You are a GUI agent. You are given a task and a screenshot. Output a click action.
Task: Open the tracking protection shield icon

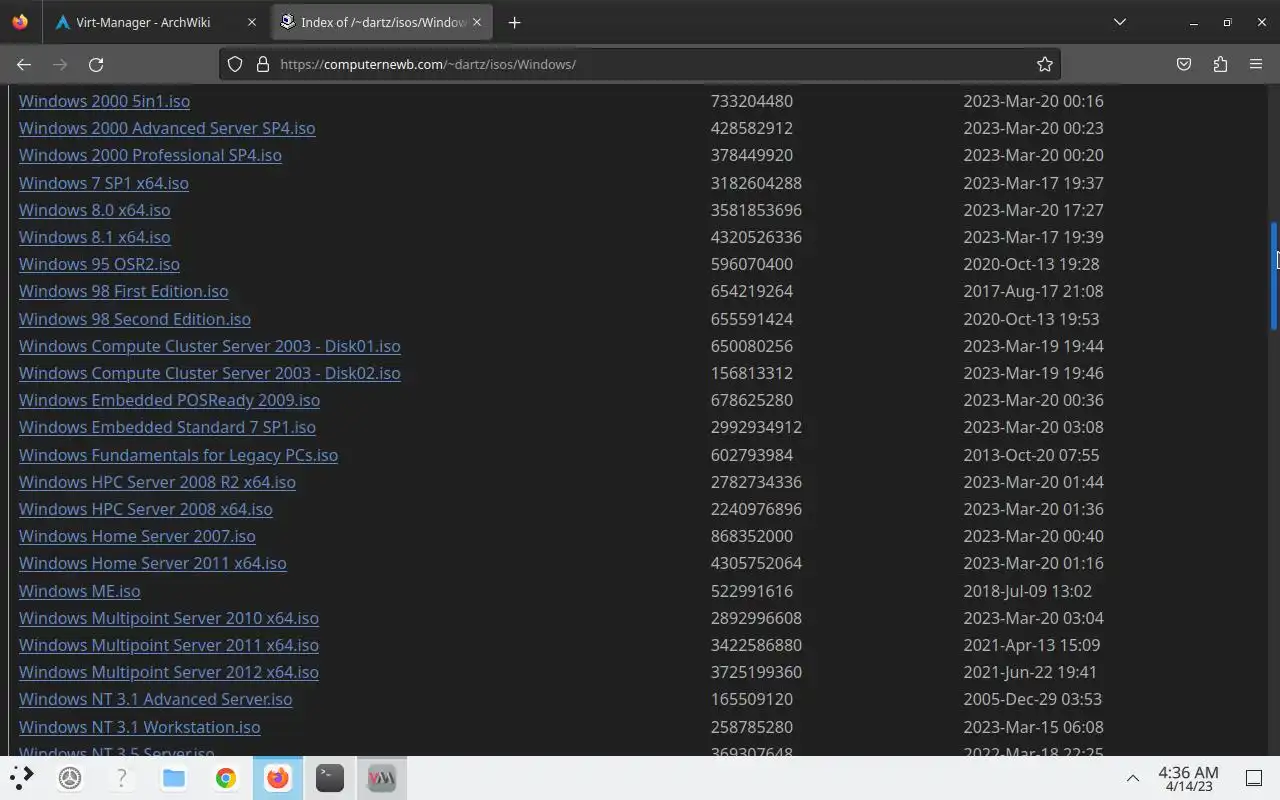point(235,64)
